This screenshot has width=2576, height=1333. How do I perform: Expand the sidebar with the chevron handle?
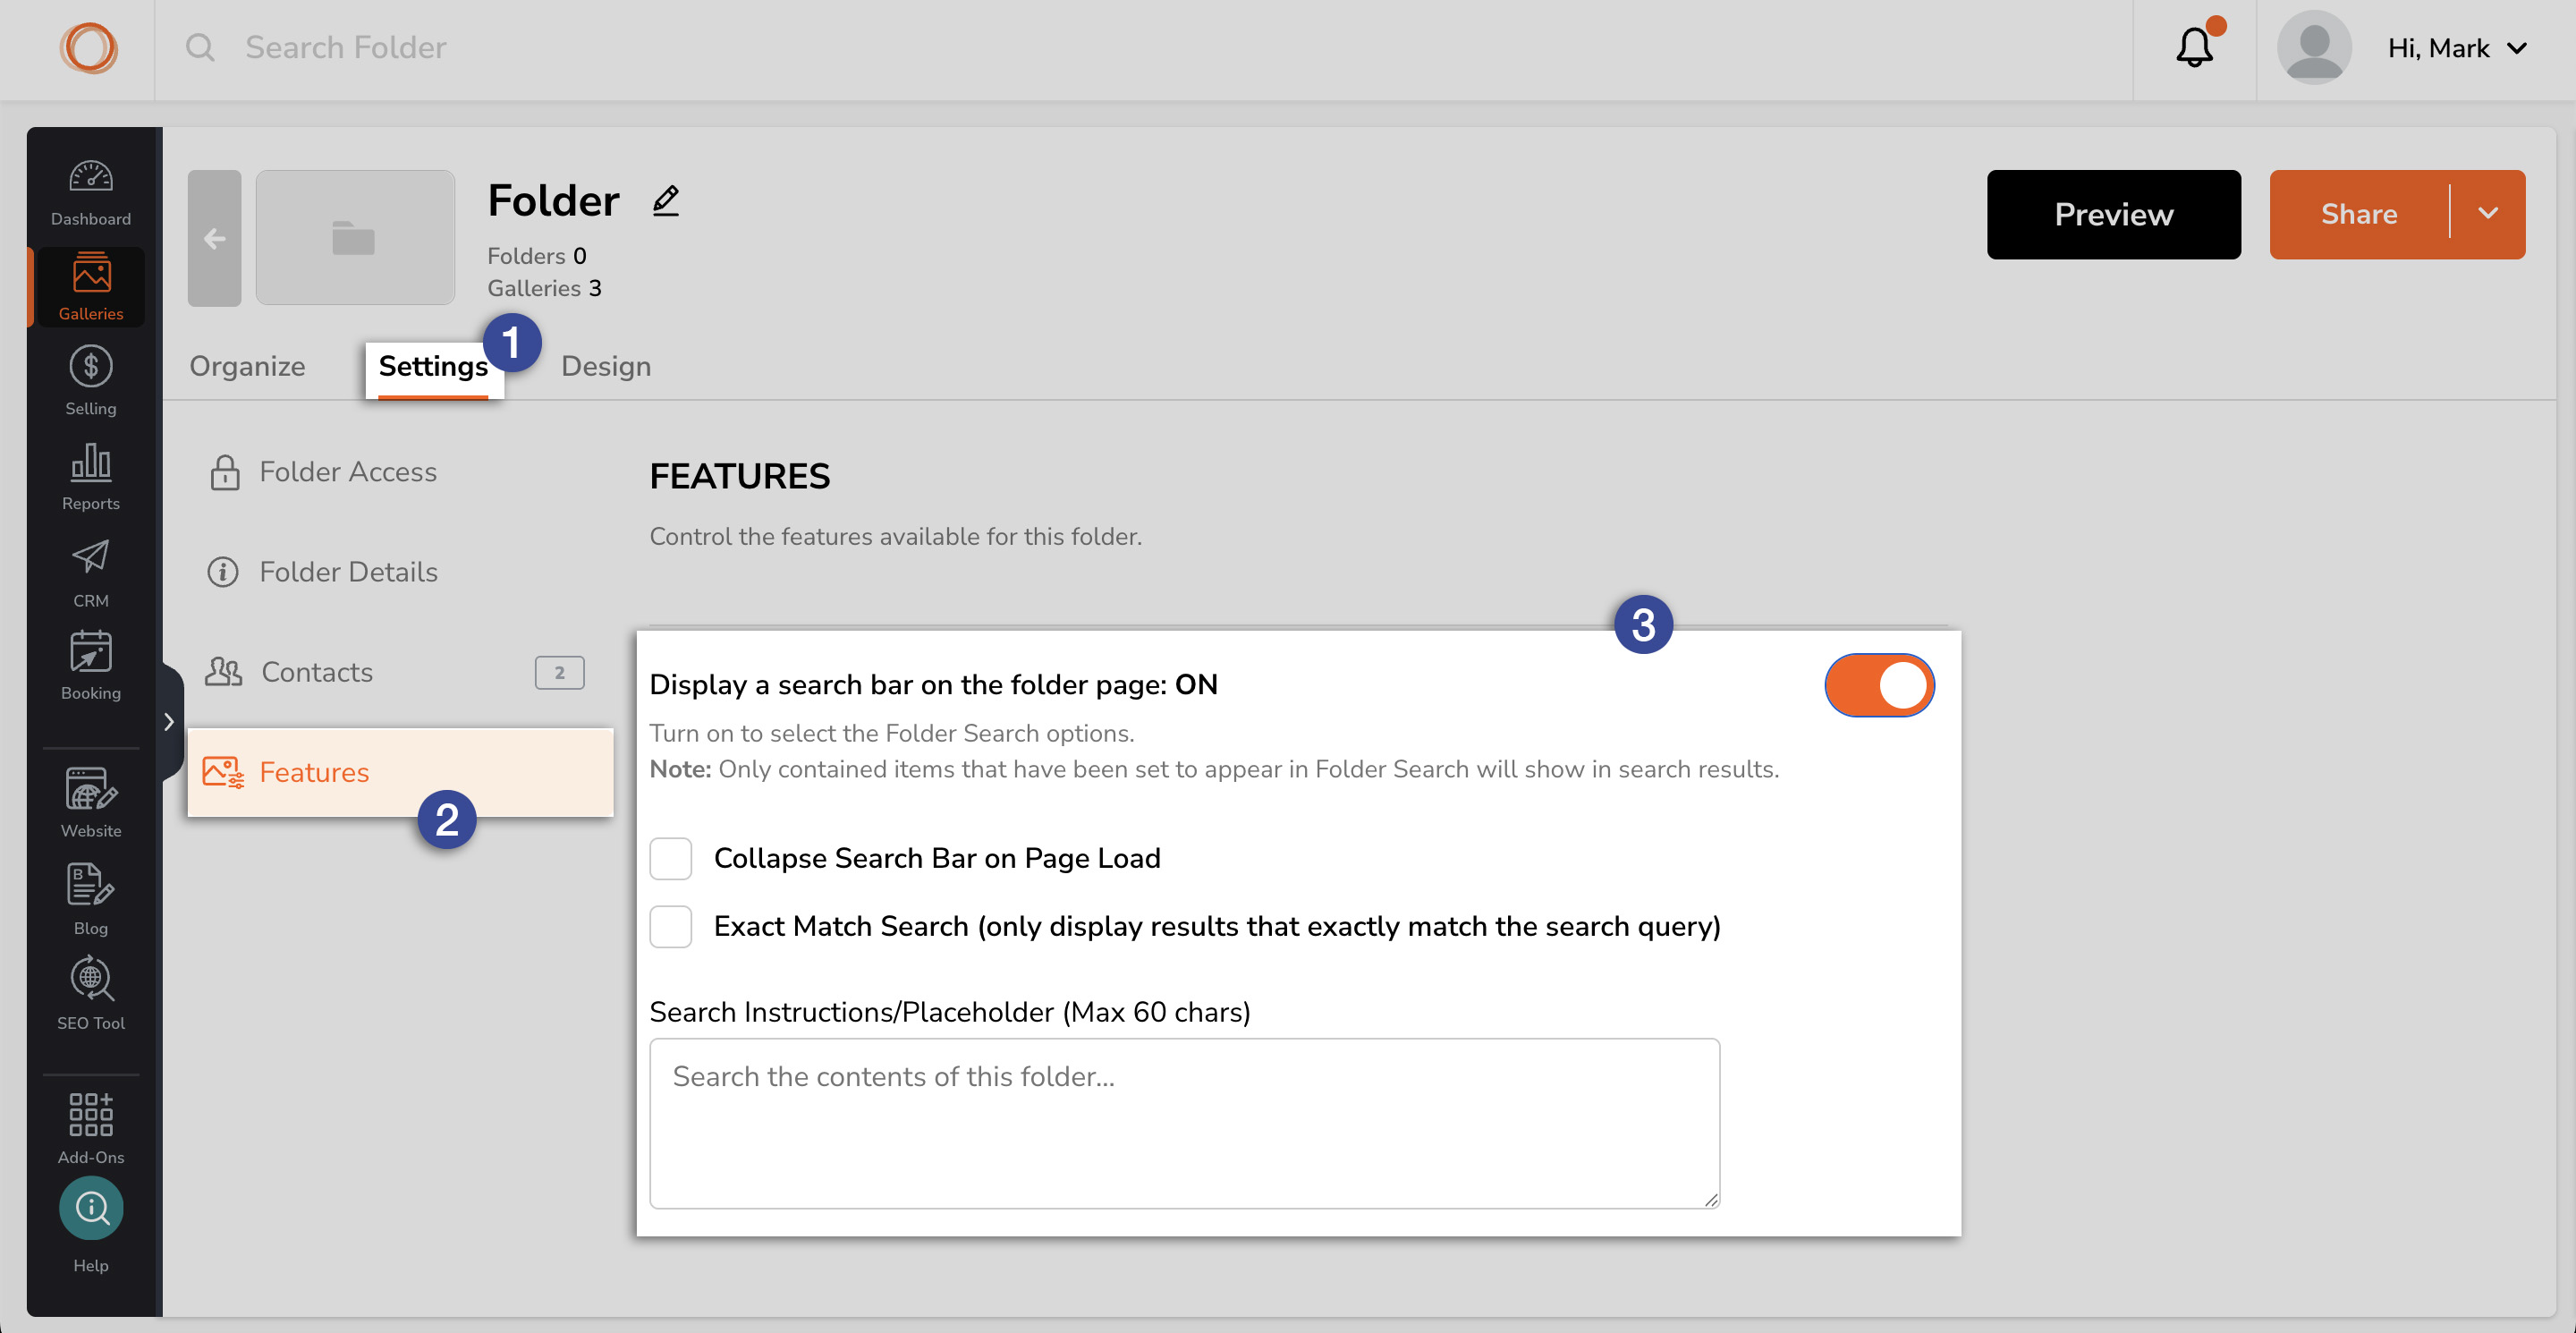coord(169,722)
